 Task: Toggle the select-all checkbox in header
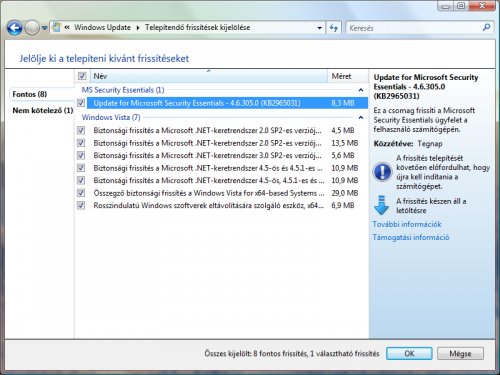pyautogui.click(x=82, y=76)
